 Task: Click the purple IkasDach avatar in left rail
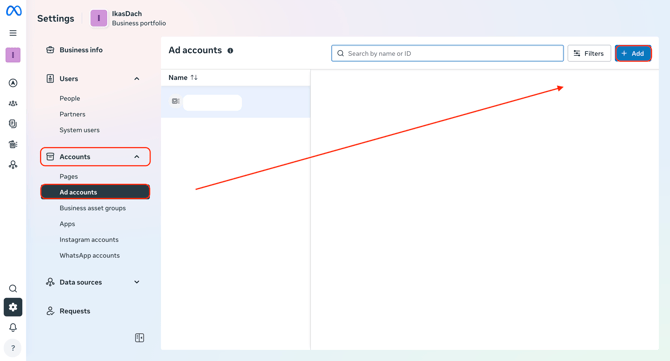(13, 55)
